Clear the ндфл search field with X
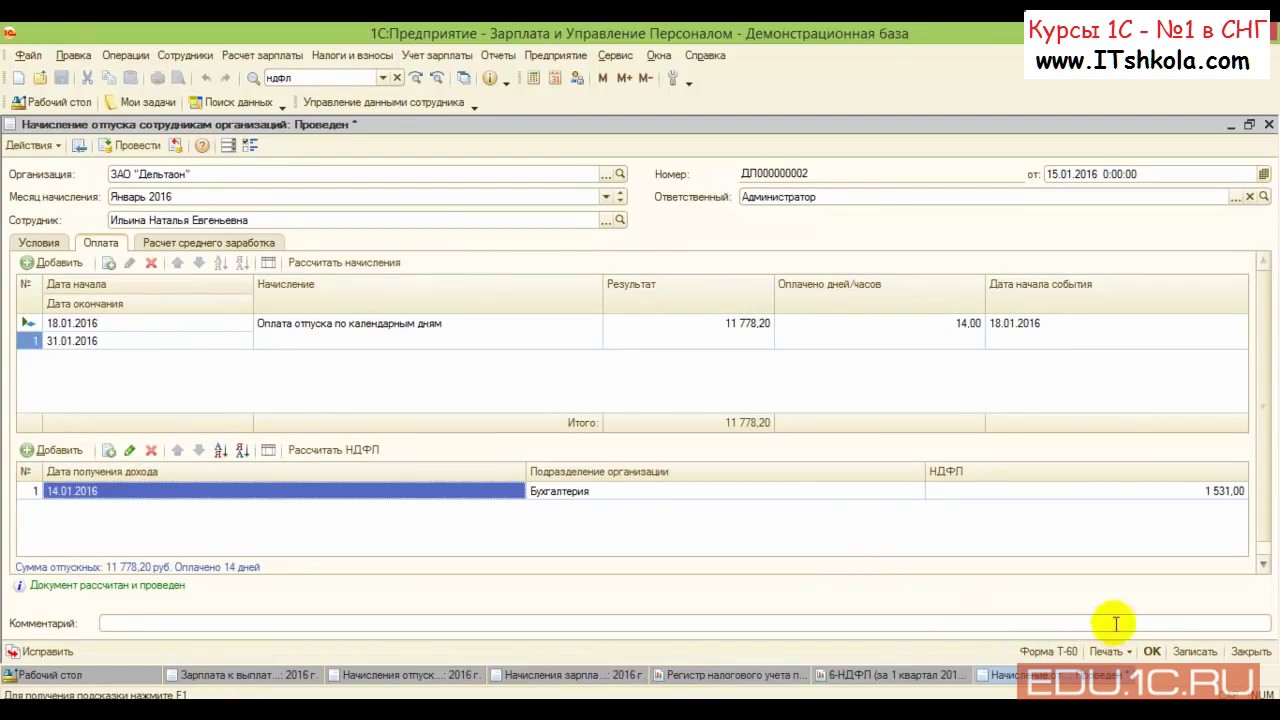 397,78
